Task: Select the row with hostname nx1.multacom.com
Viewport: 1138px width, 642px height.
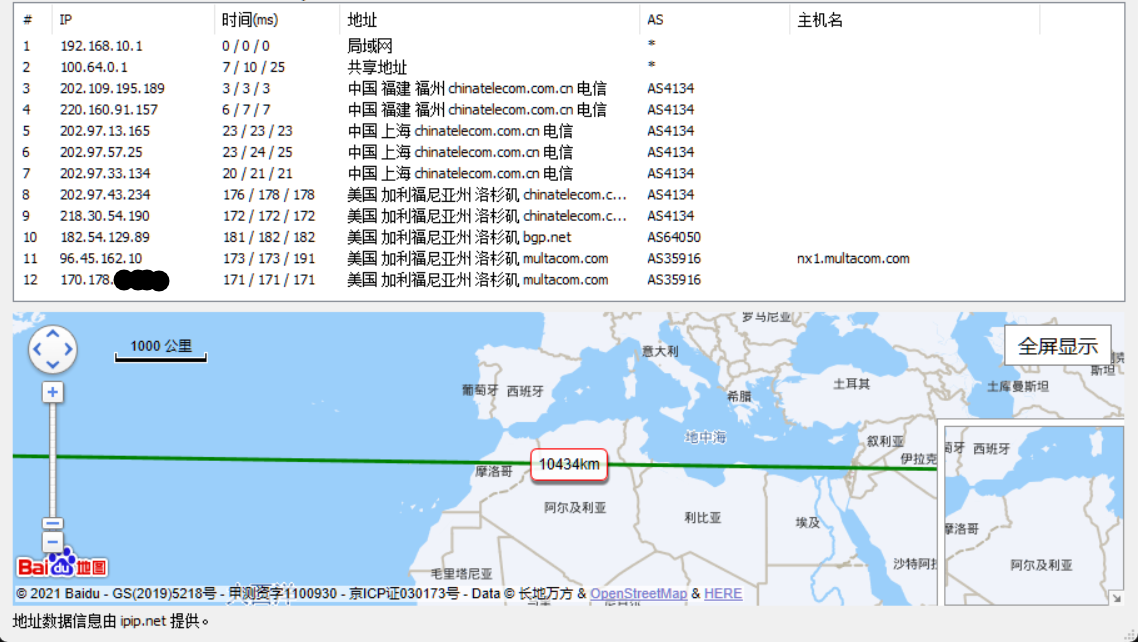Action: pyautogui.click(x=853, y=259)
